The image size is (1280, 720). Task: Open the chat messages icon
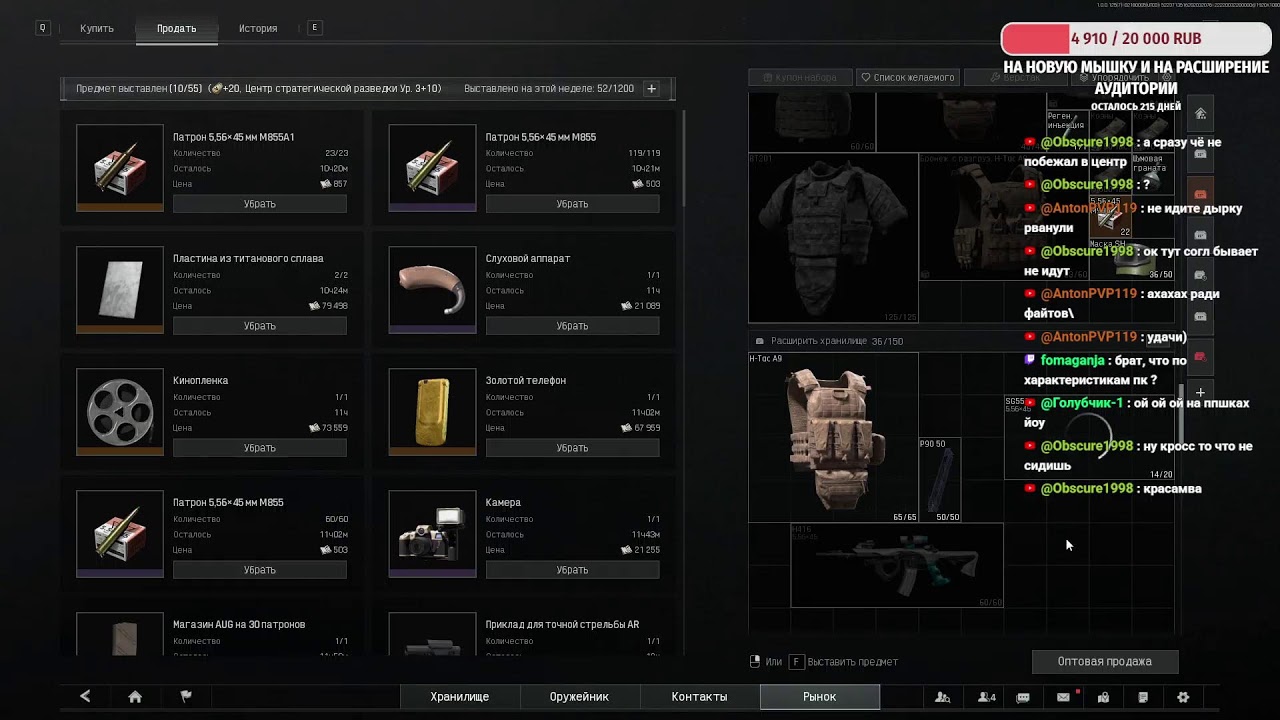point(1023,697)
